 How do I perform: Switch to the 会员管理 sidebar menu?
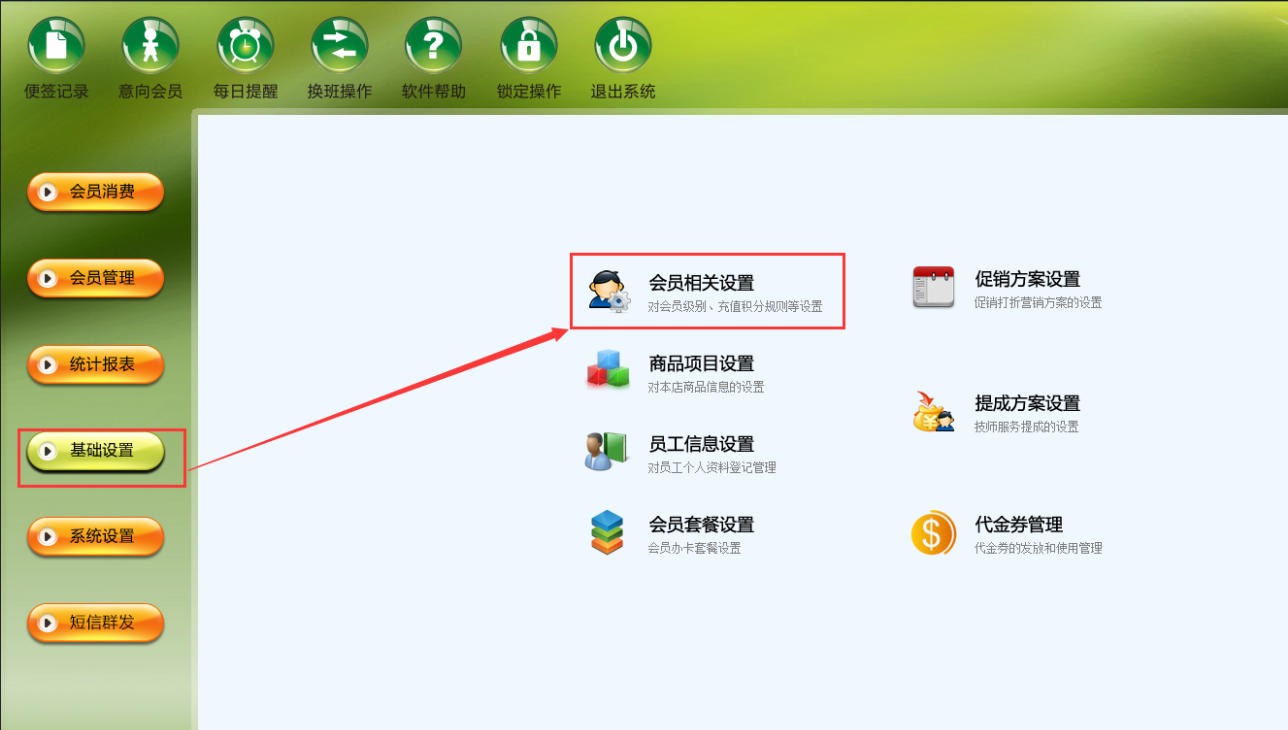(95, 278)
